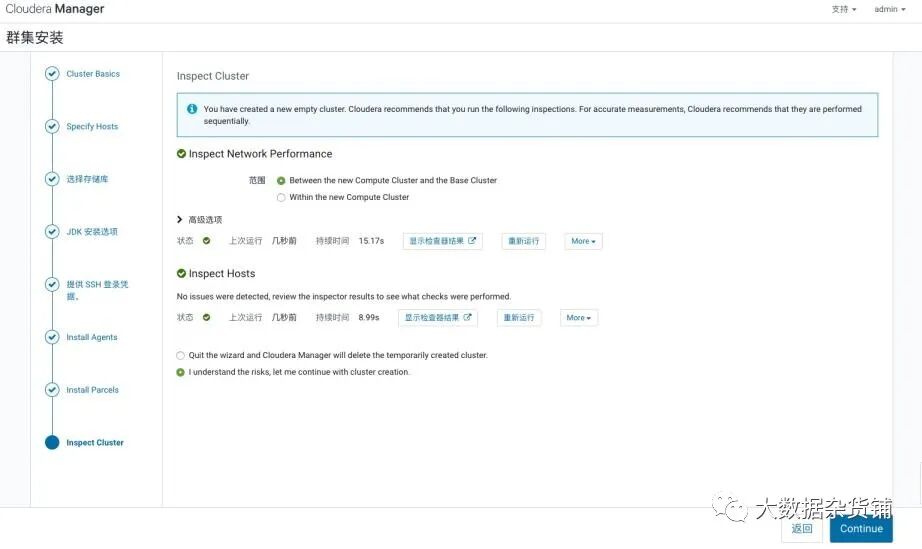The width and height of the screenshot is (922, 549).
Task: Show inspector results for Inspect Hosts
Action: click(x=438, y=317)
